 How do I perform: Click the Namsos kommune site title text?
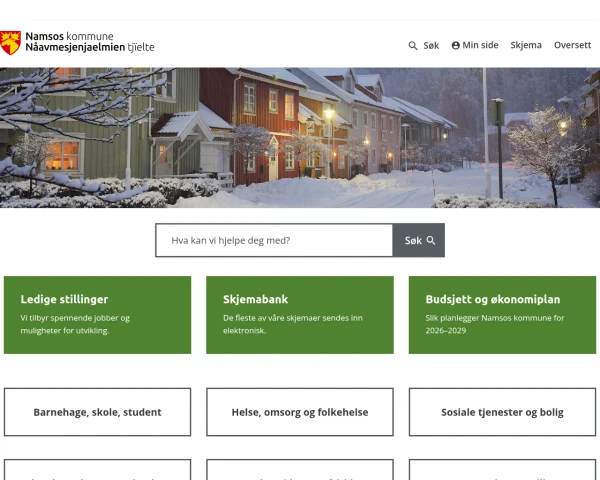point(90,42)
